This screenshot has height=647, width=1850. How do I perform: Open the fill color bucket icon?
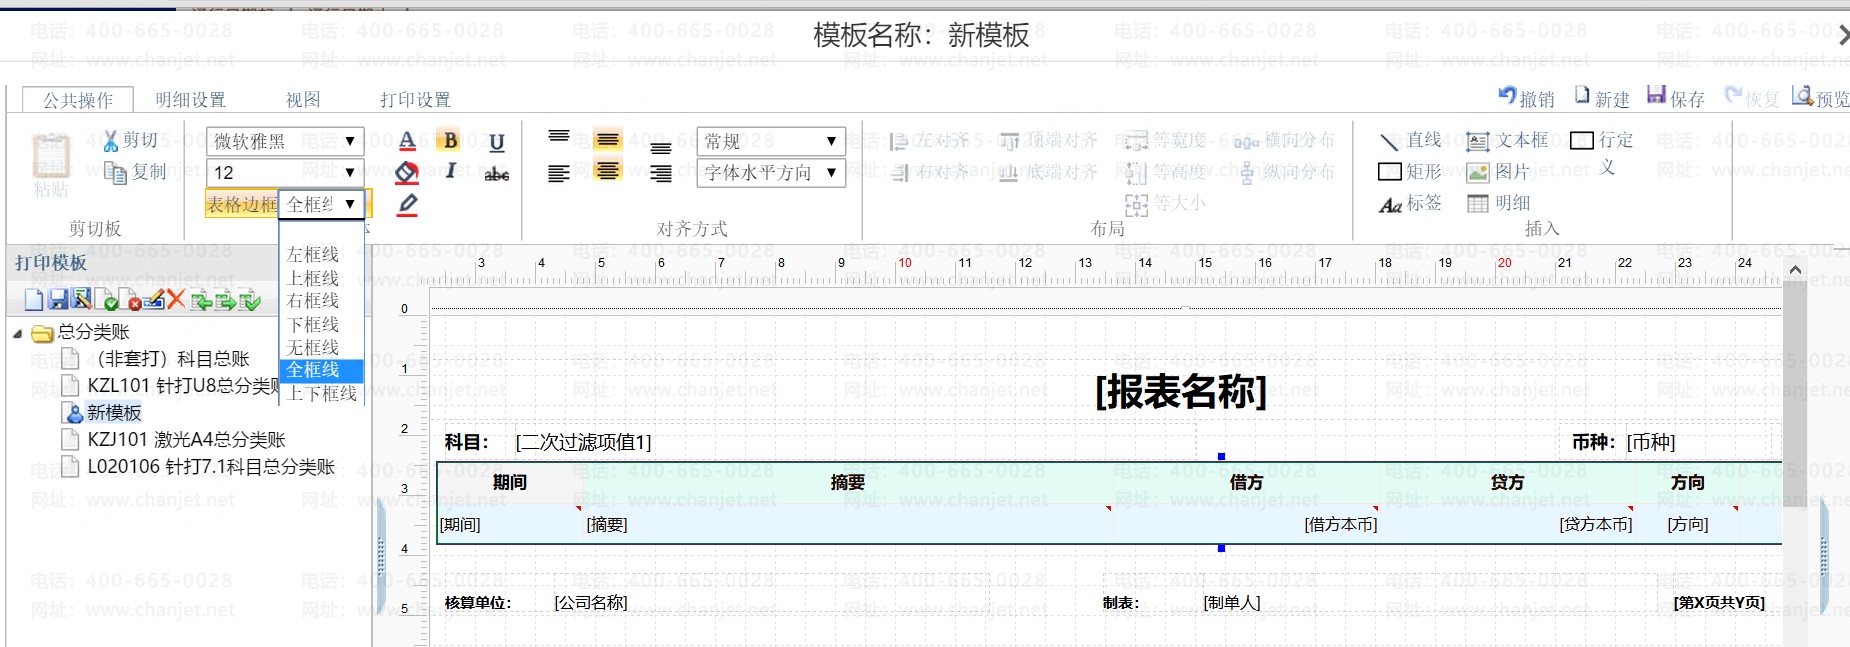[407, 172]
